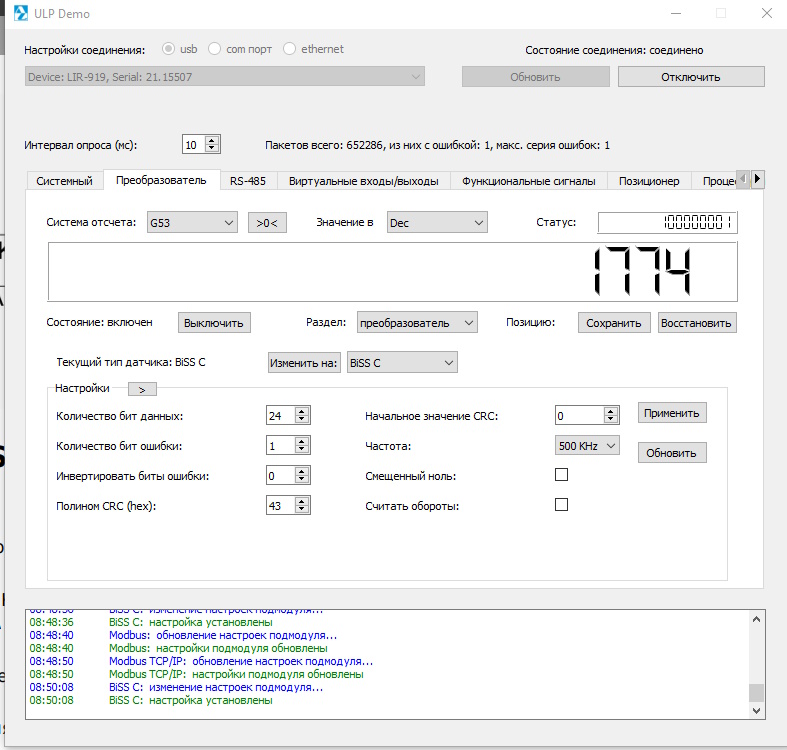Toggle the Считать обороты checkbox
The image size is (787, 750).
[x=561, y=505]
